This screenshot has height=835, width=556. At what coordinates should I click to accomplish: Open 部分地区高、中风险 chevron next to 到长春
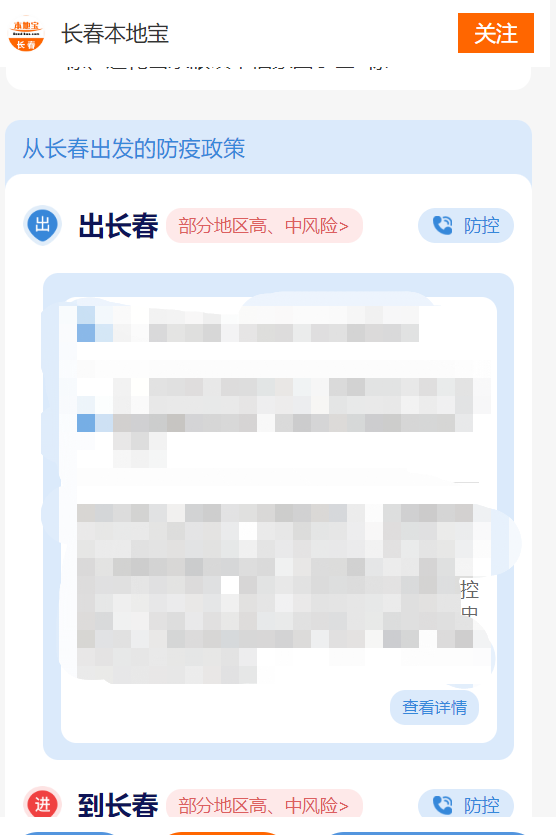coord(264,804)
